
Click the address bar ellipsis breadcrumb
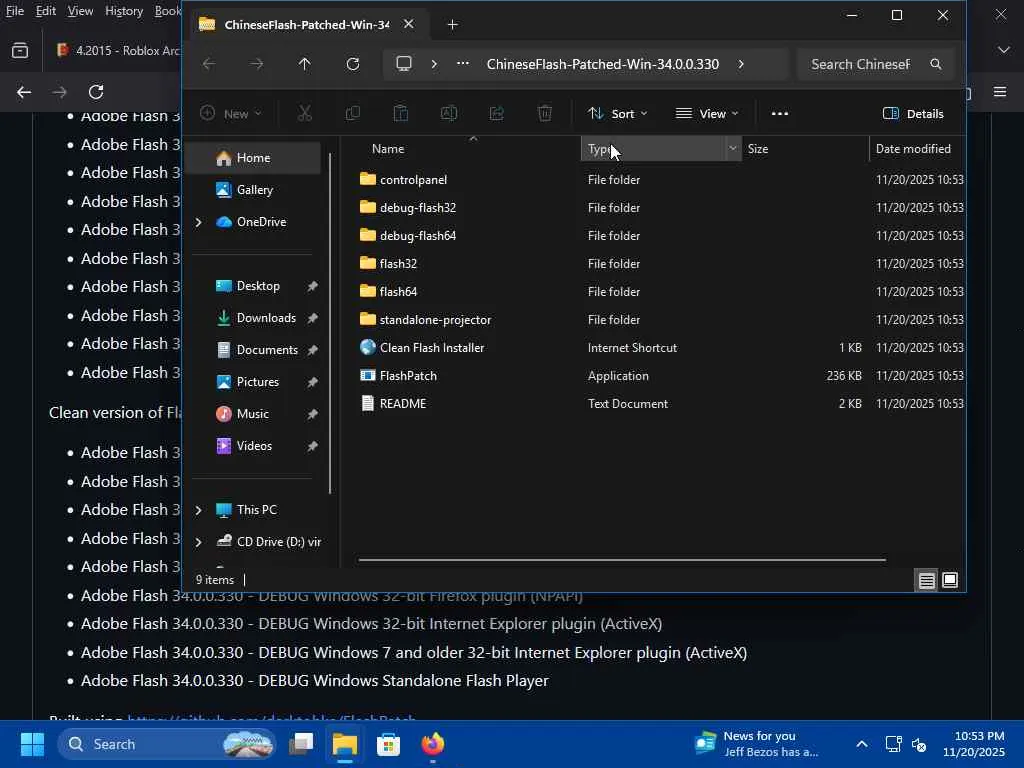click(x=462, y=64)
